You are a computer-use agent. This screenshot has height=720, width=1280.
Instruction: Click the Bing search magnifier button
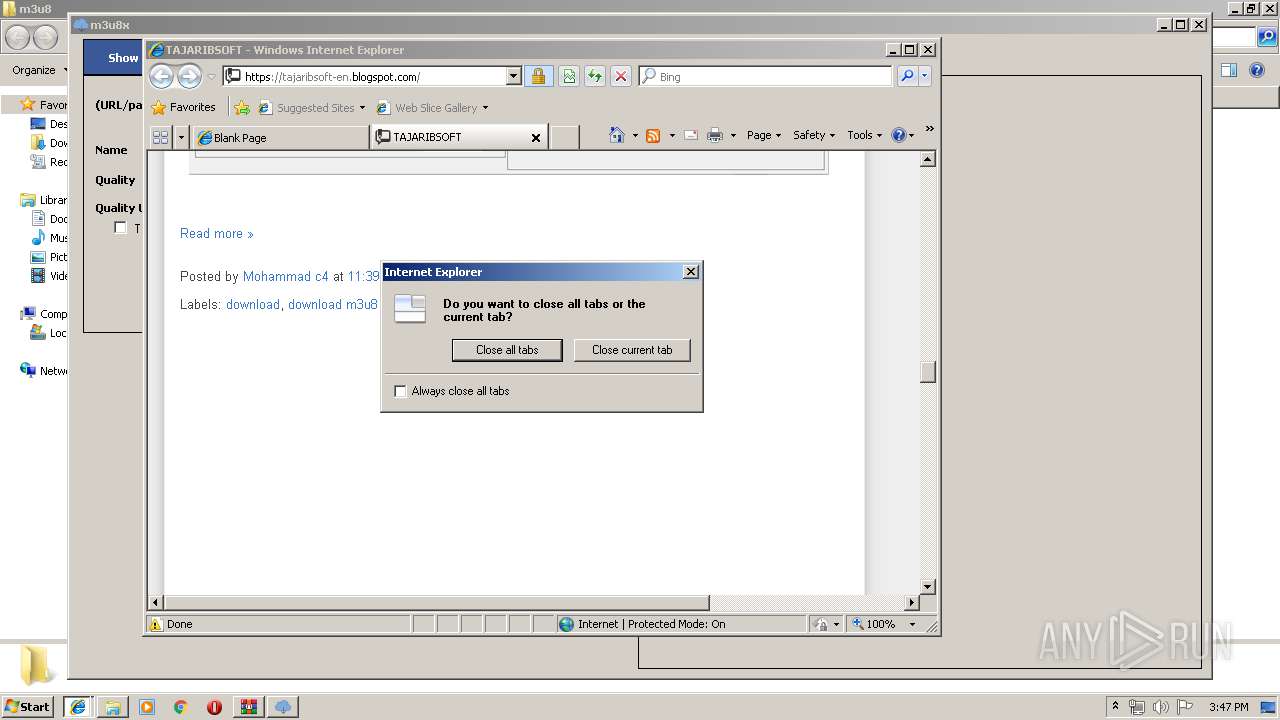click(907, 76)
